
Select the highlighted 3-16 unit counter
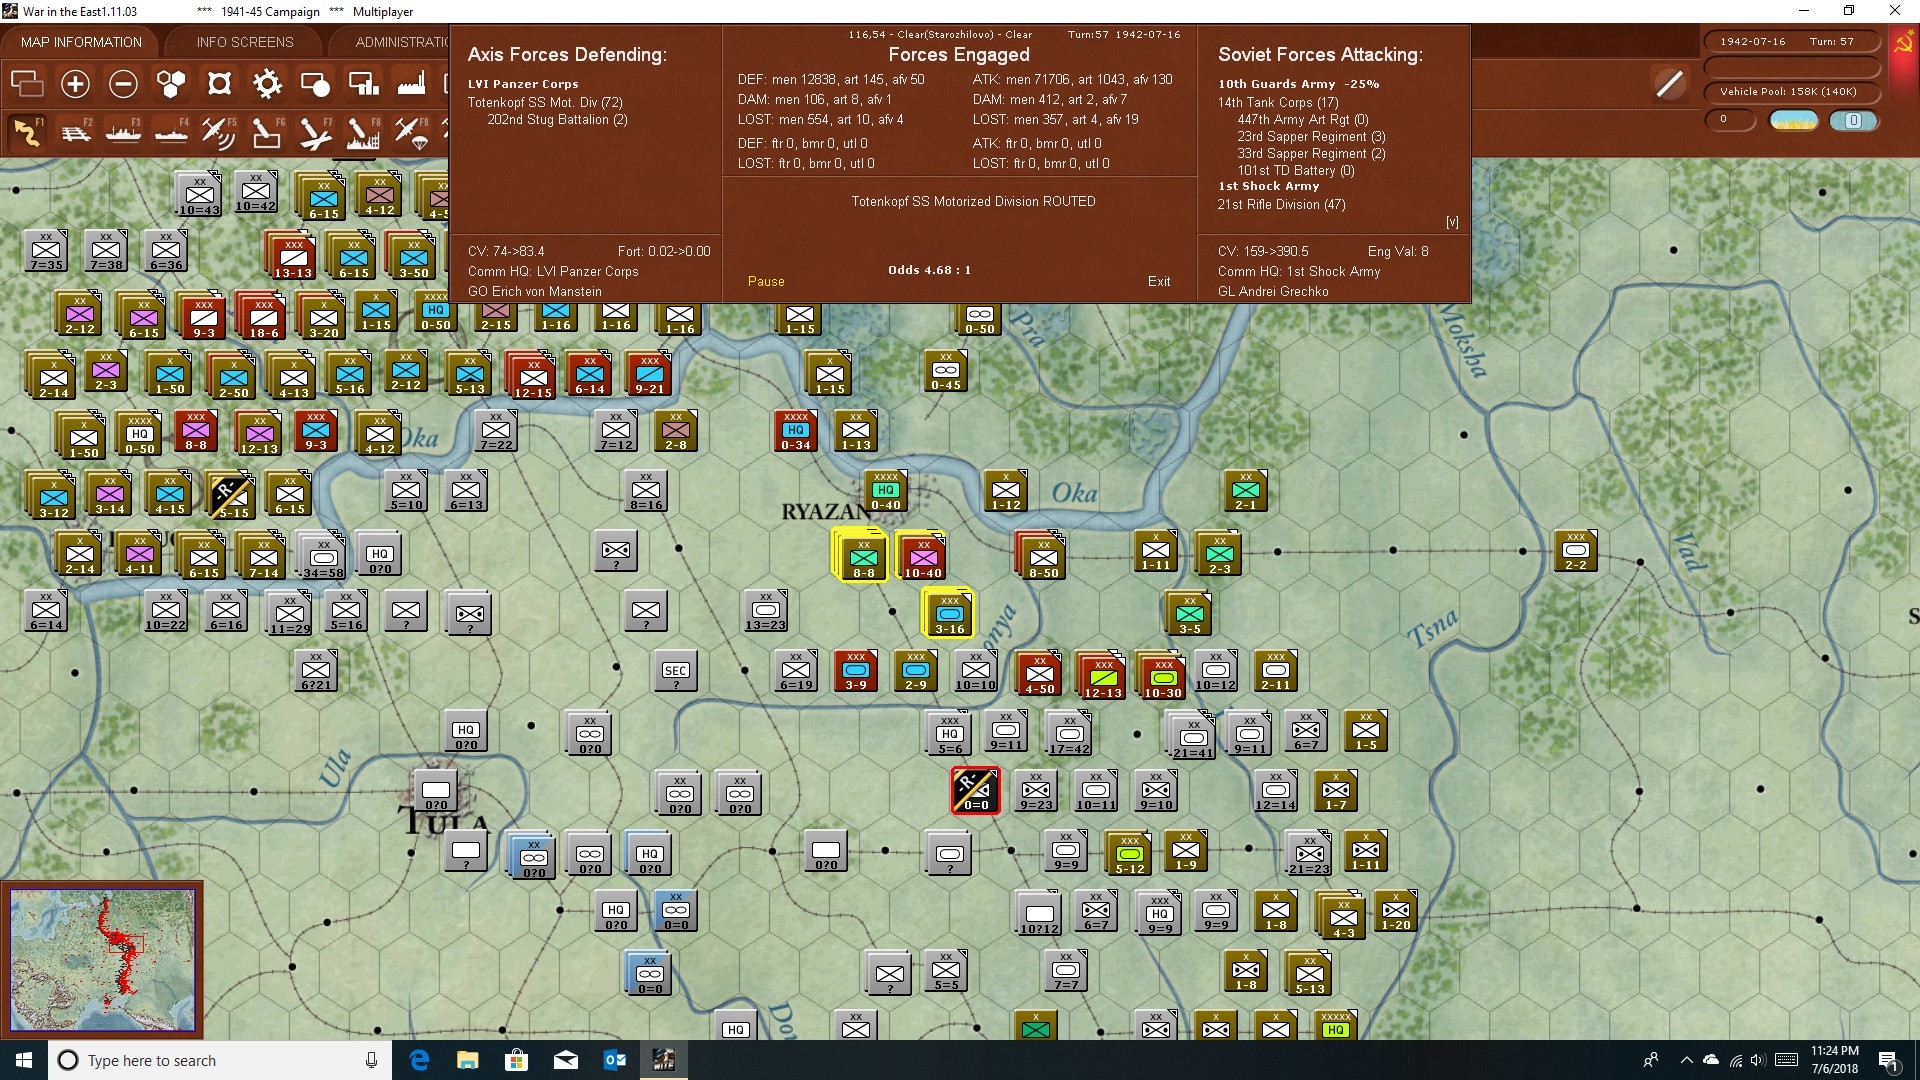pyautogui.click(x=949, y=612)
